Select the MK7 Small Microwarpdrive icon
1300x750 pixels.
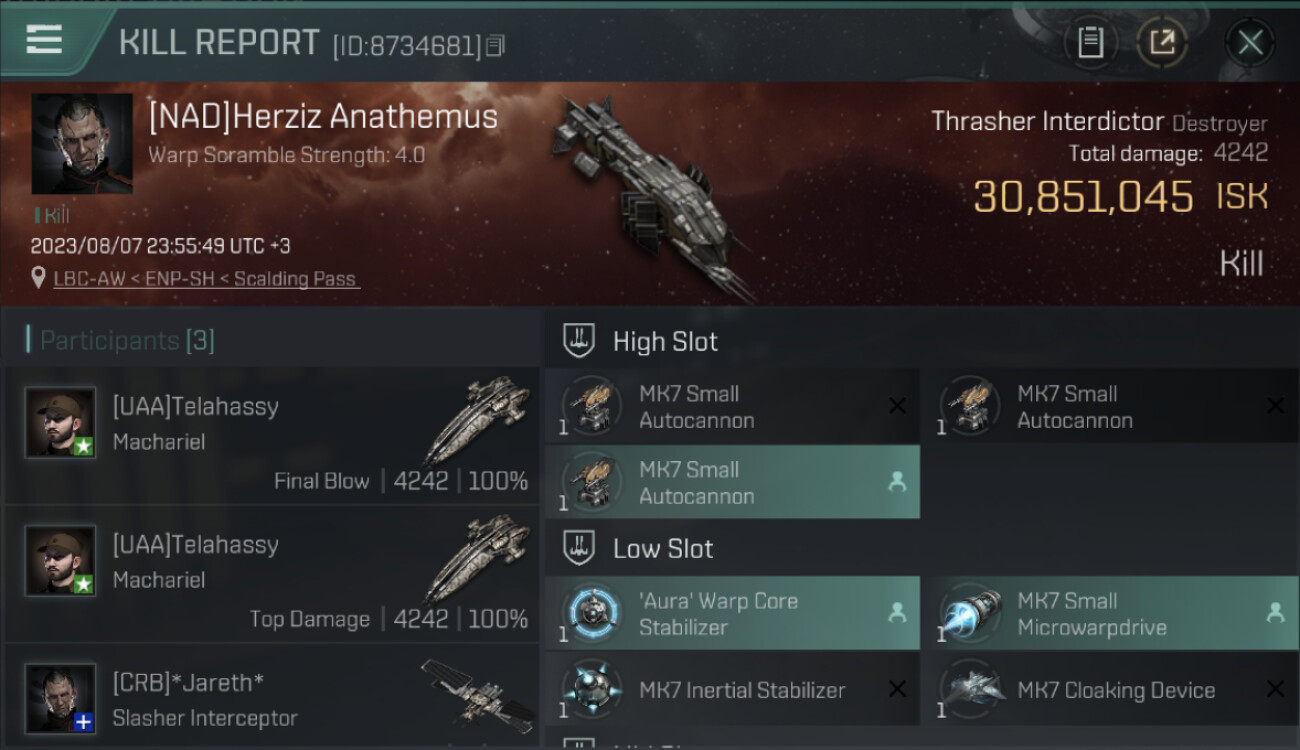click(970, 612)
